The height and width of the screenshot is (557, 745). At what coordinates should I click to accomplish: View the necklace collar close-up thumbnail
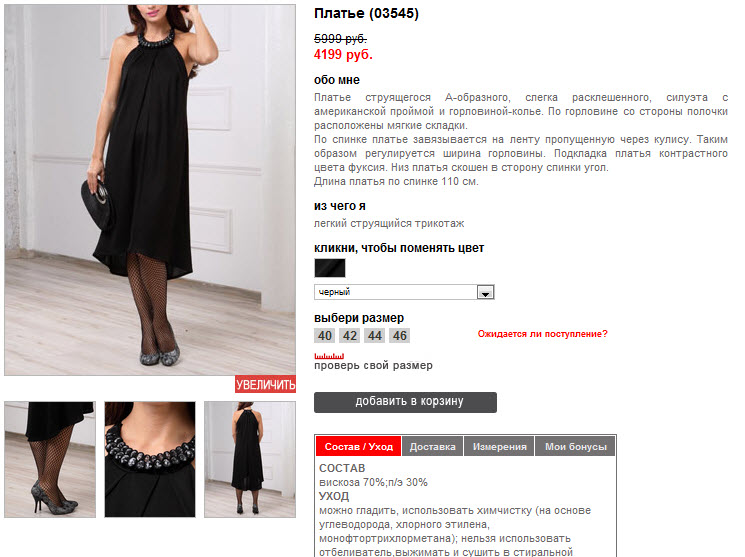150,459
